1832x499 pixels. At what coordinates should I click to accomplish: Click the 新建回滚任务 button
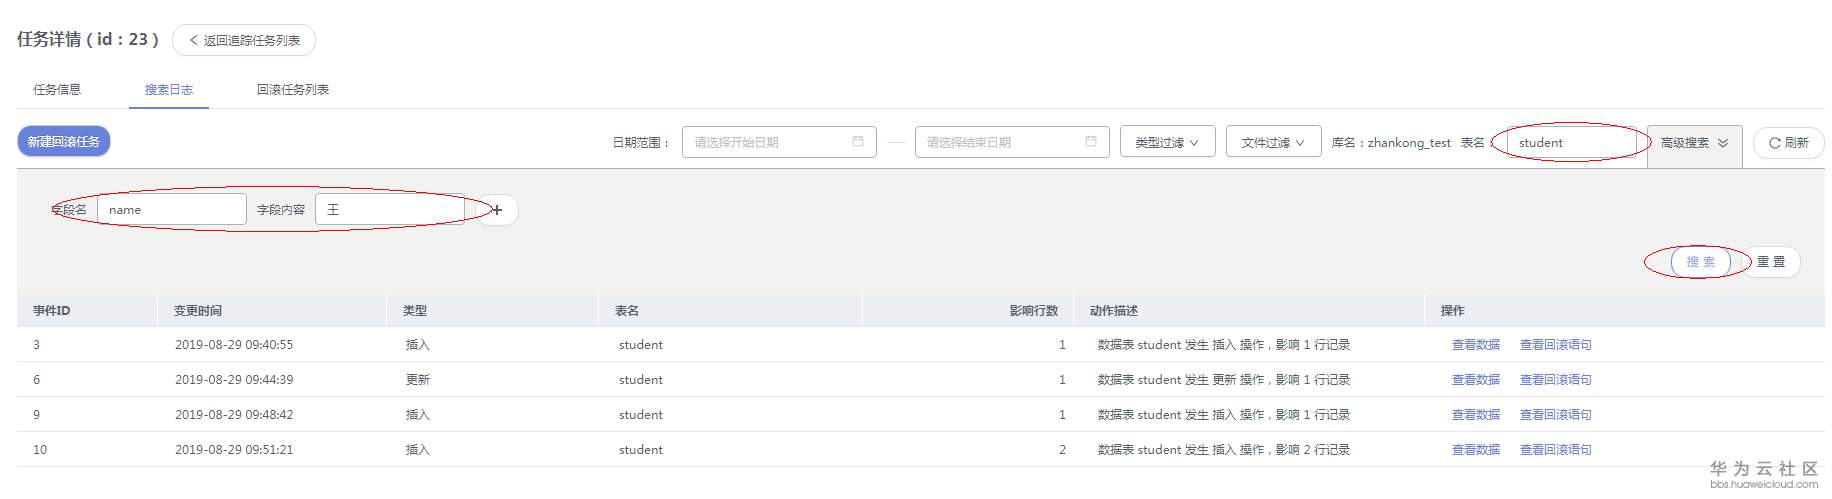(64, 142)
